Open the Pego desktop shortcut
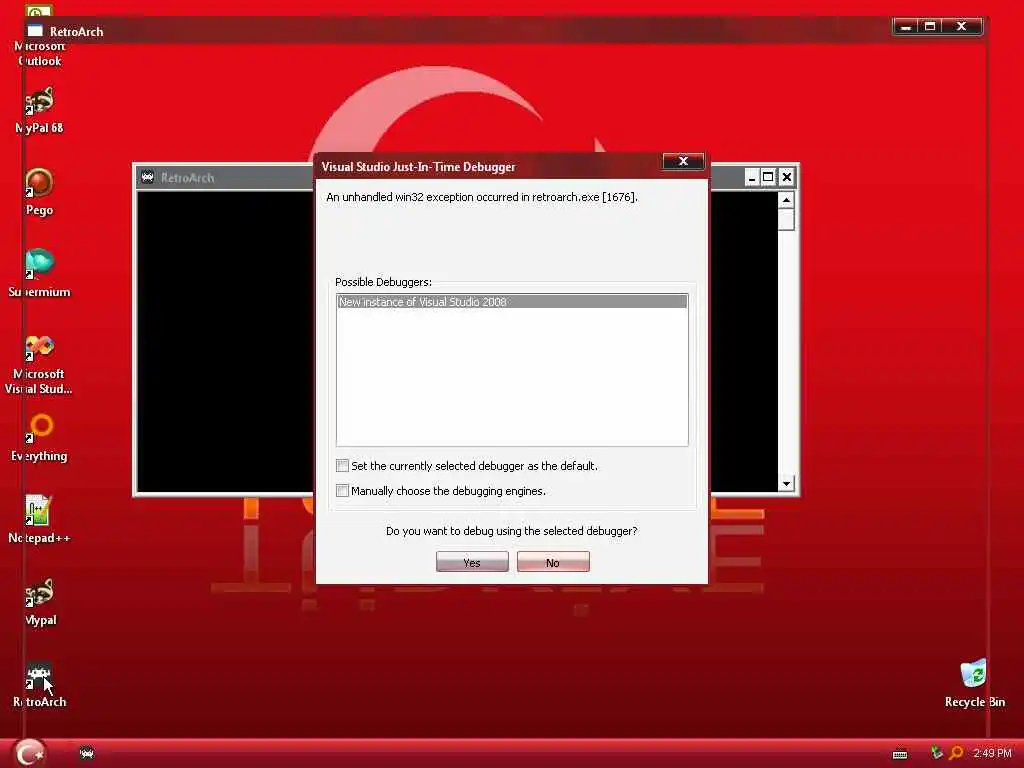The image size is (1024, 768). (x=39, y=191)
